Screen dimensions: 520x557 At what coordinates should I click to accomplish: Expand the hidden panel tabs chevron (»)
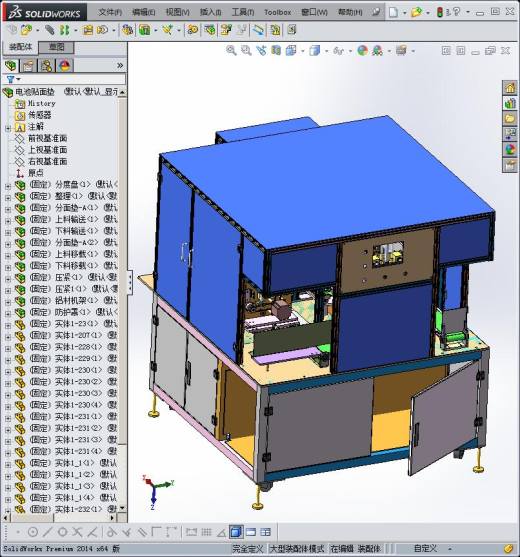point(120,65)
